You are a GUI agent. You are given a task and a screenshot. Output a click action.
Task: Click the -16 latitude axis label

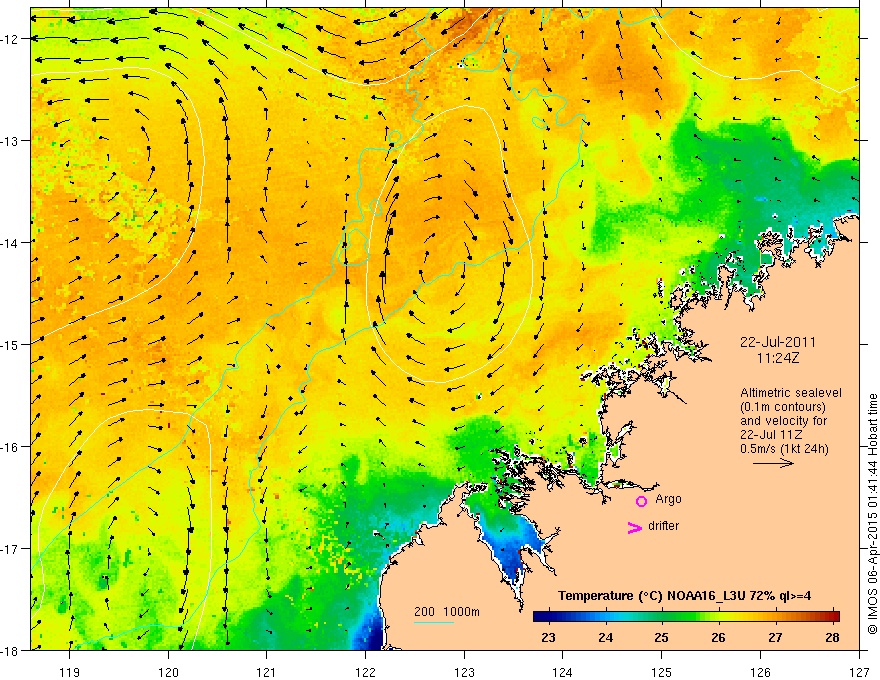[x=11, y=447]
